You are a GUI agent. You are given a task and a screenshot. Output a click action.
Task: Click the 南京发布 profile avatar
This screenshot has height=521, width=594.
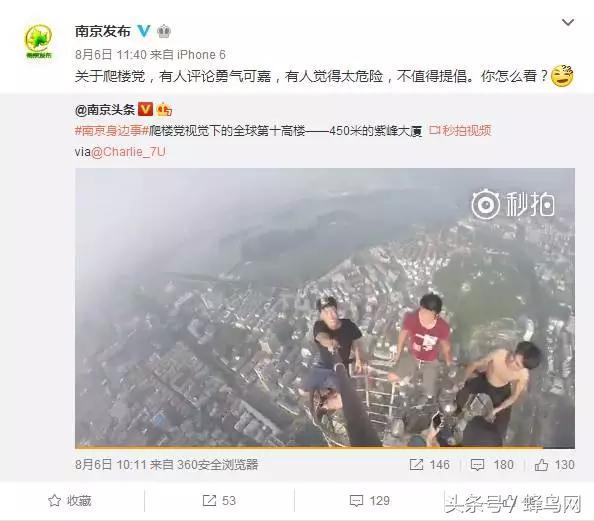pos(39,41)
